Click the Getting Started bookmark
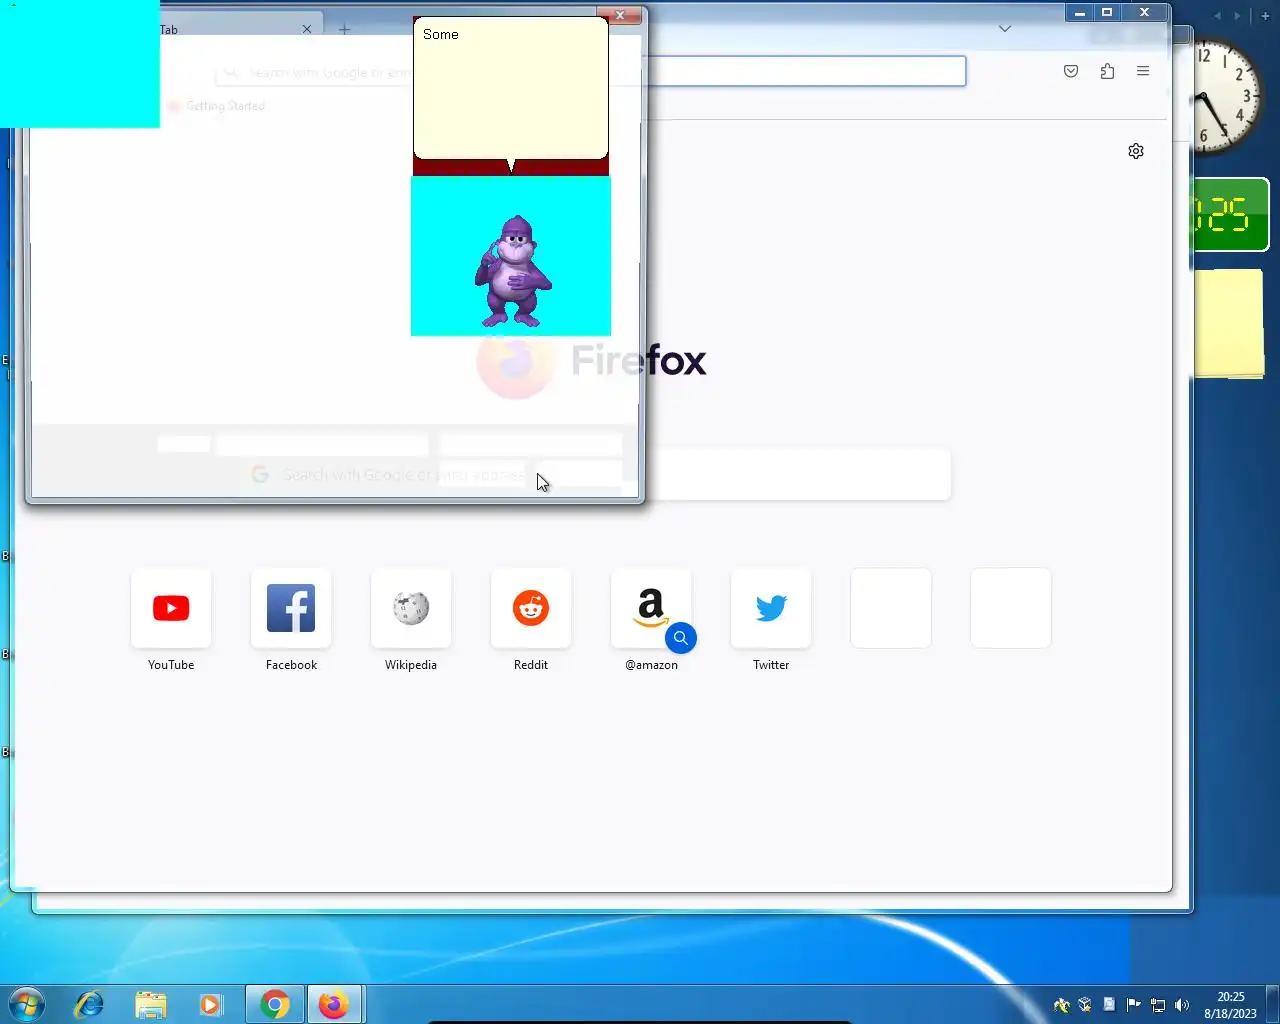The height and width of the screenshot is (1024, 1280). coord(217,106)
